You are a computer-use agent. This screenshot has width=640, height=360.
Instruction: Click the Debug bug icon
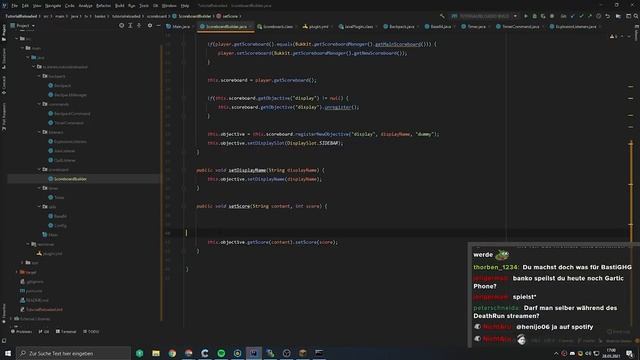pyautogui.click(x=534, y=16)
